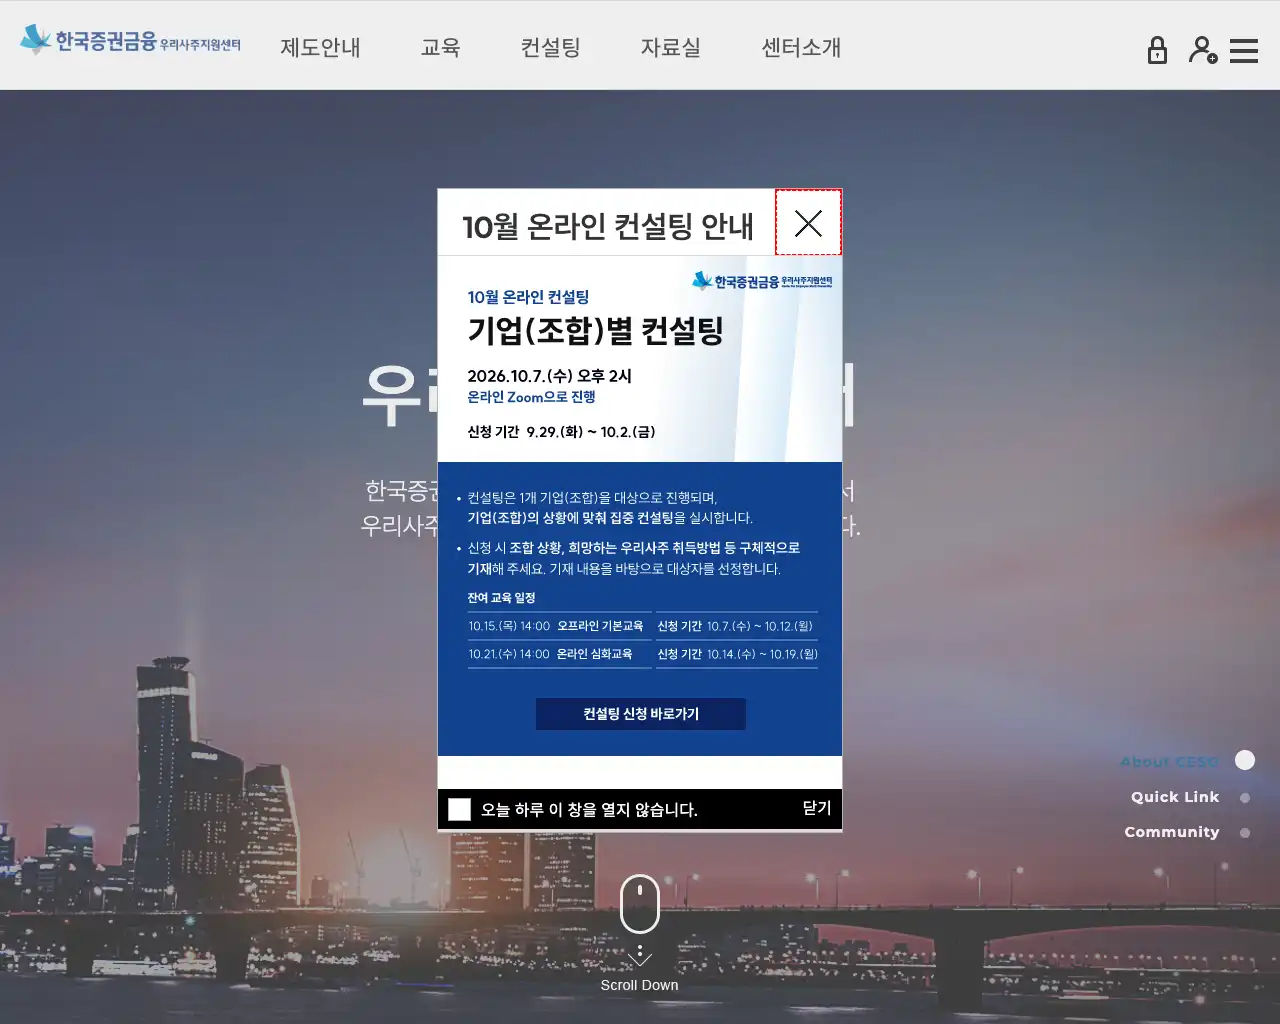1280x1024 pixels.
Task: Click the date text '2026.10.7.(수) 오후 2시'
Action: click(x=550, y=376)
